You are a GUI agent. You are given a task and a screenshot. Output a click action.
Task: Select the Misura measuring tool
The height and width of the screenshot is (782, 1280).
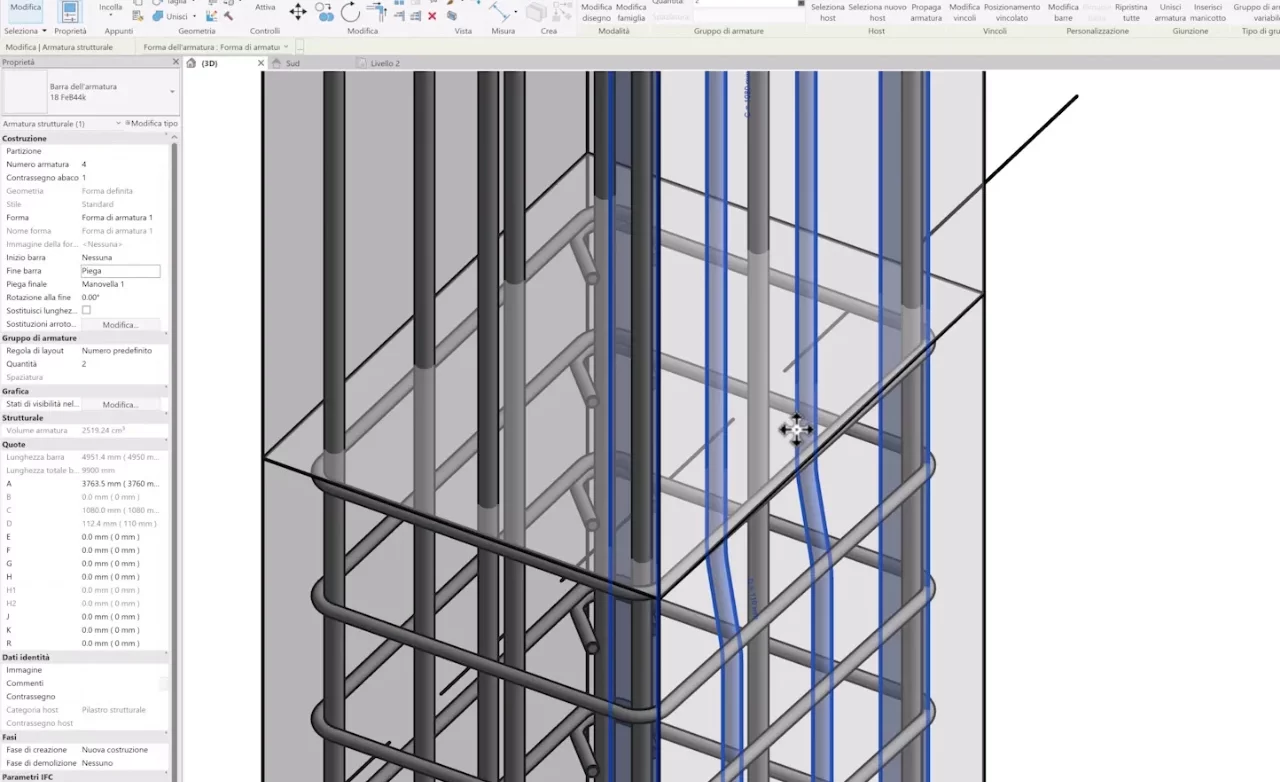click(500, 11)
